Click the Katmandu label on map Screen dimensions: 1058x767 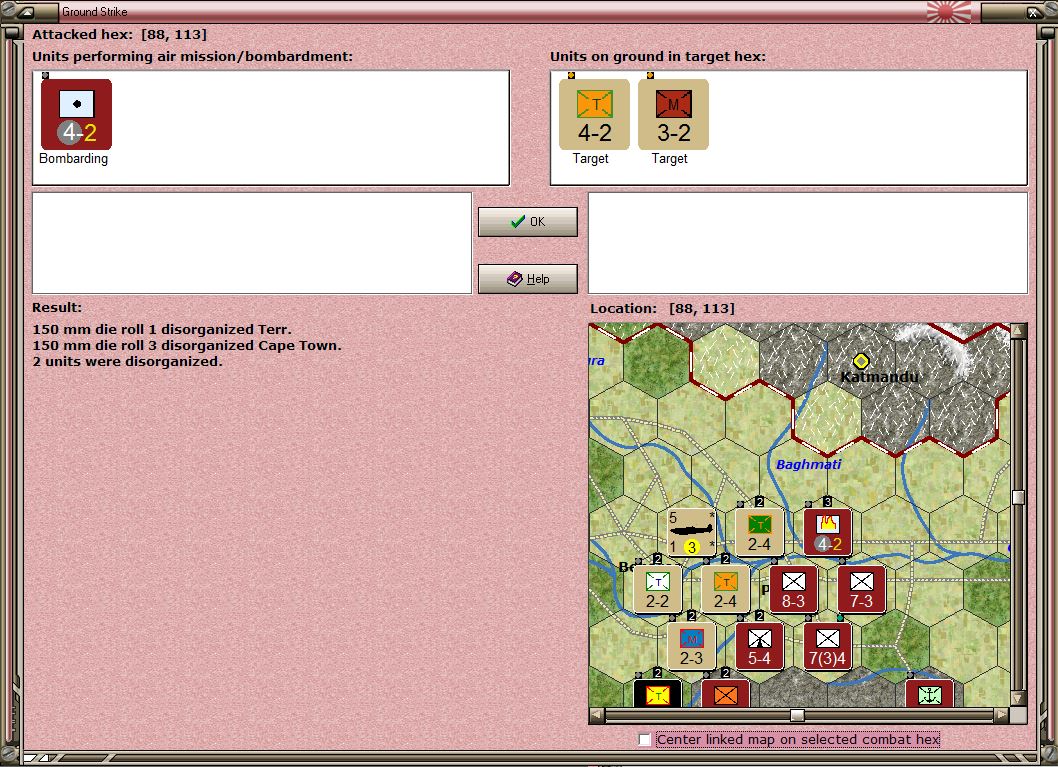pos(879,377)
